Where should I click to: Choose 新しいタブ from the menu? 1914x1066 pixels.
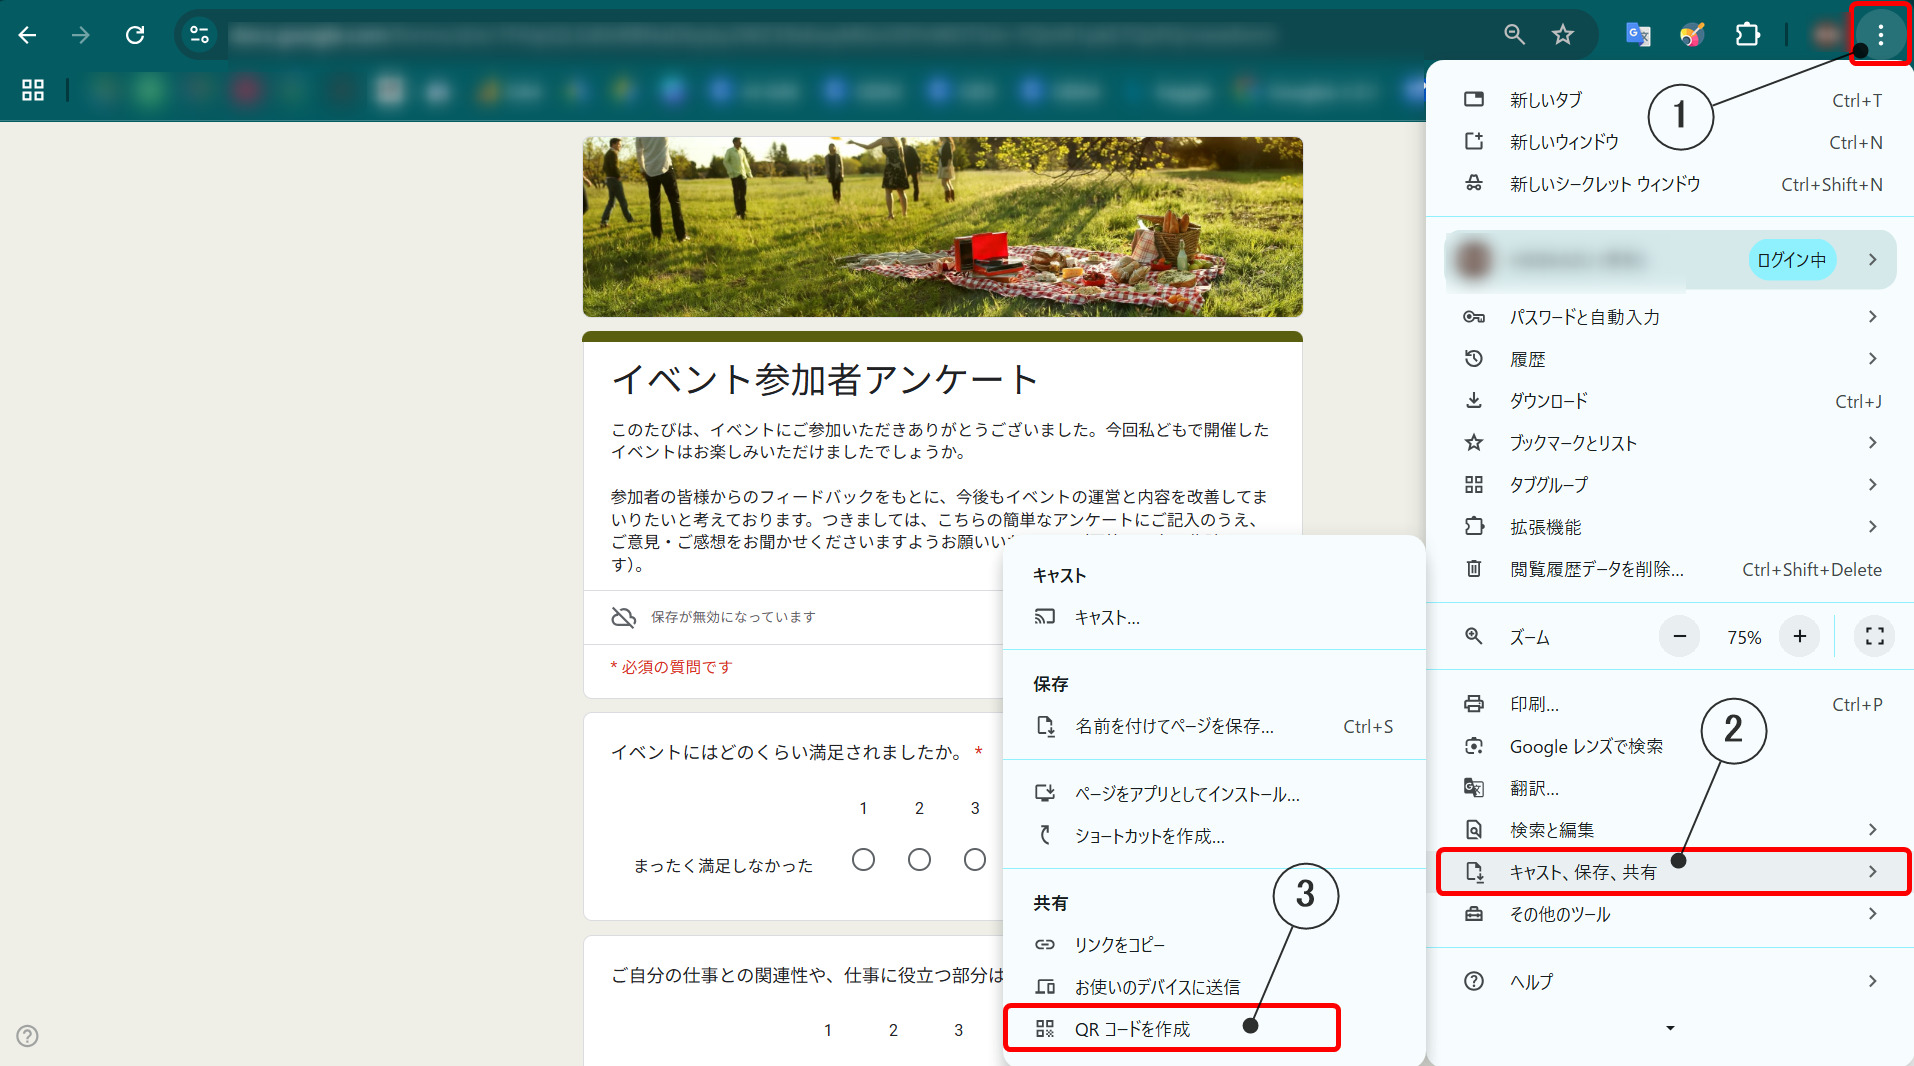(x=1545, y=99)
